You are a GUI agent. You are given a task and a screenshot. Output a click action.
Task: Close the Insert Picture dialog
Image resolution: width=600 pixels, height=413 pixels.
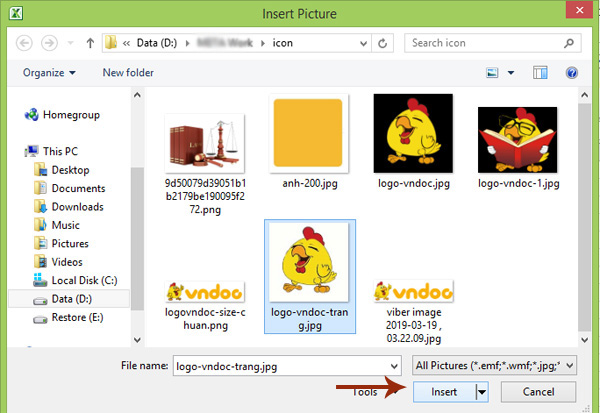(579, 10)
